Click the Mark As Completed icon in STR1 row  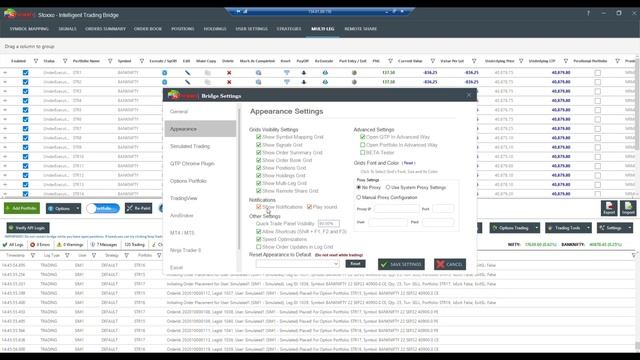[258, 73]
